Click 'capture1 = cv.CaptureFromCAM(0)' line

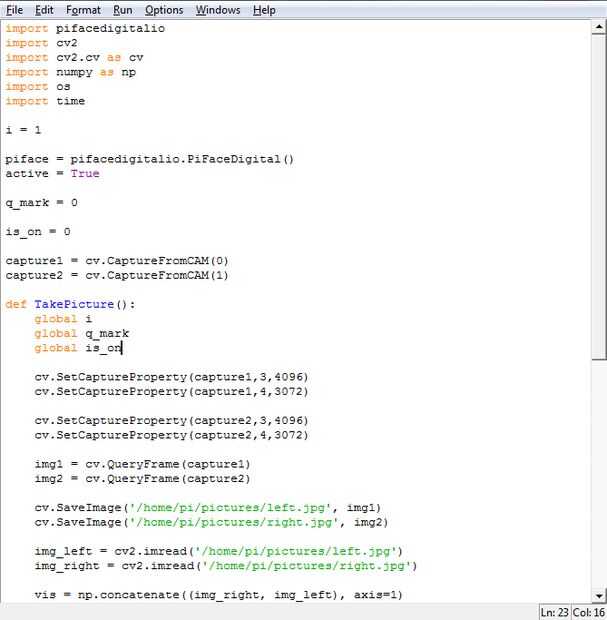click(117, 261)
